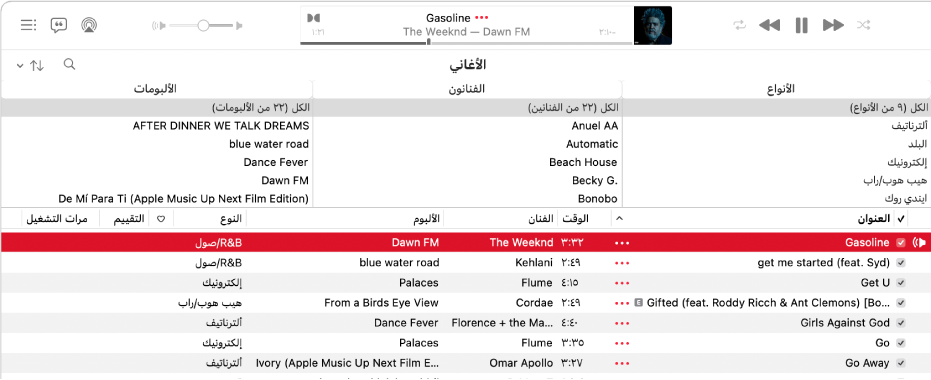Sort by the الألبوم column header
This screenshot has height=380, width=931.
coord(425,218)
